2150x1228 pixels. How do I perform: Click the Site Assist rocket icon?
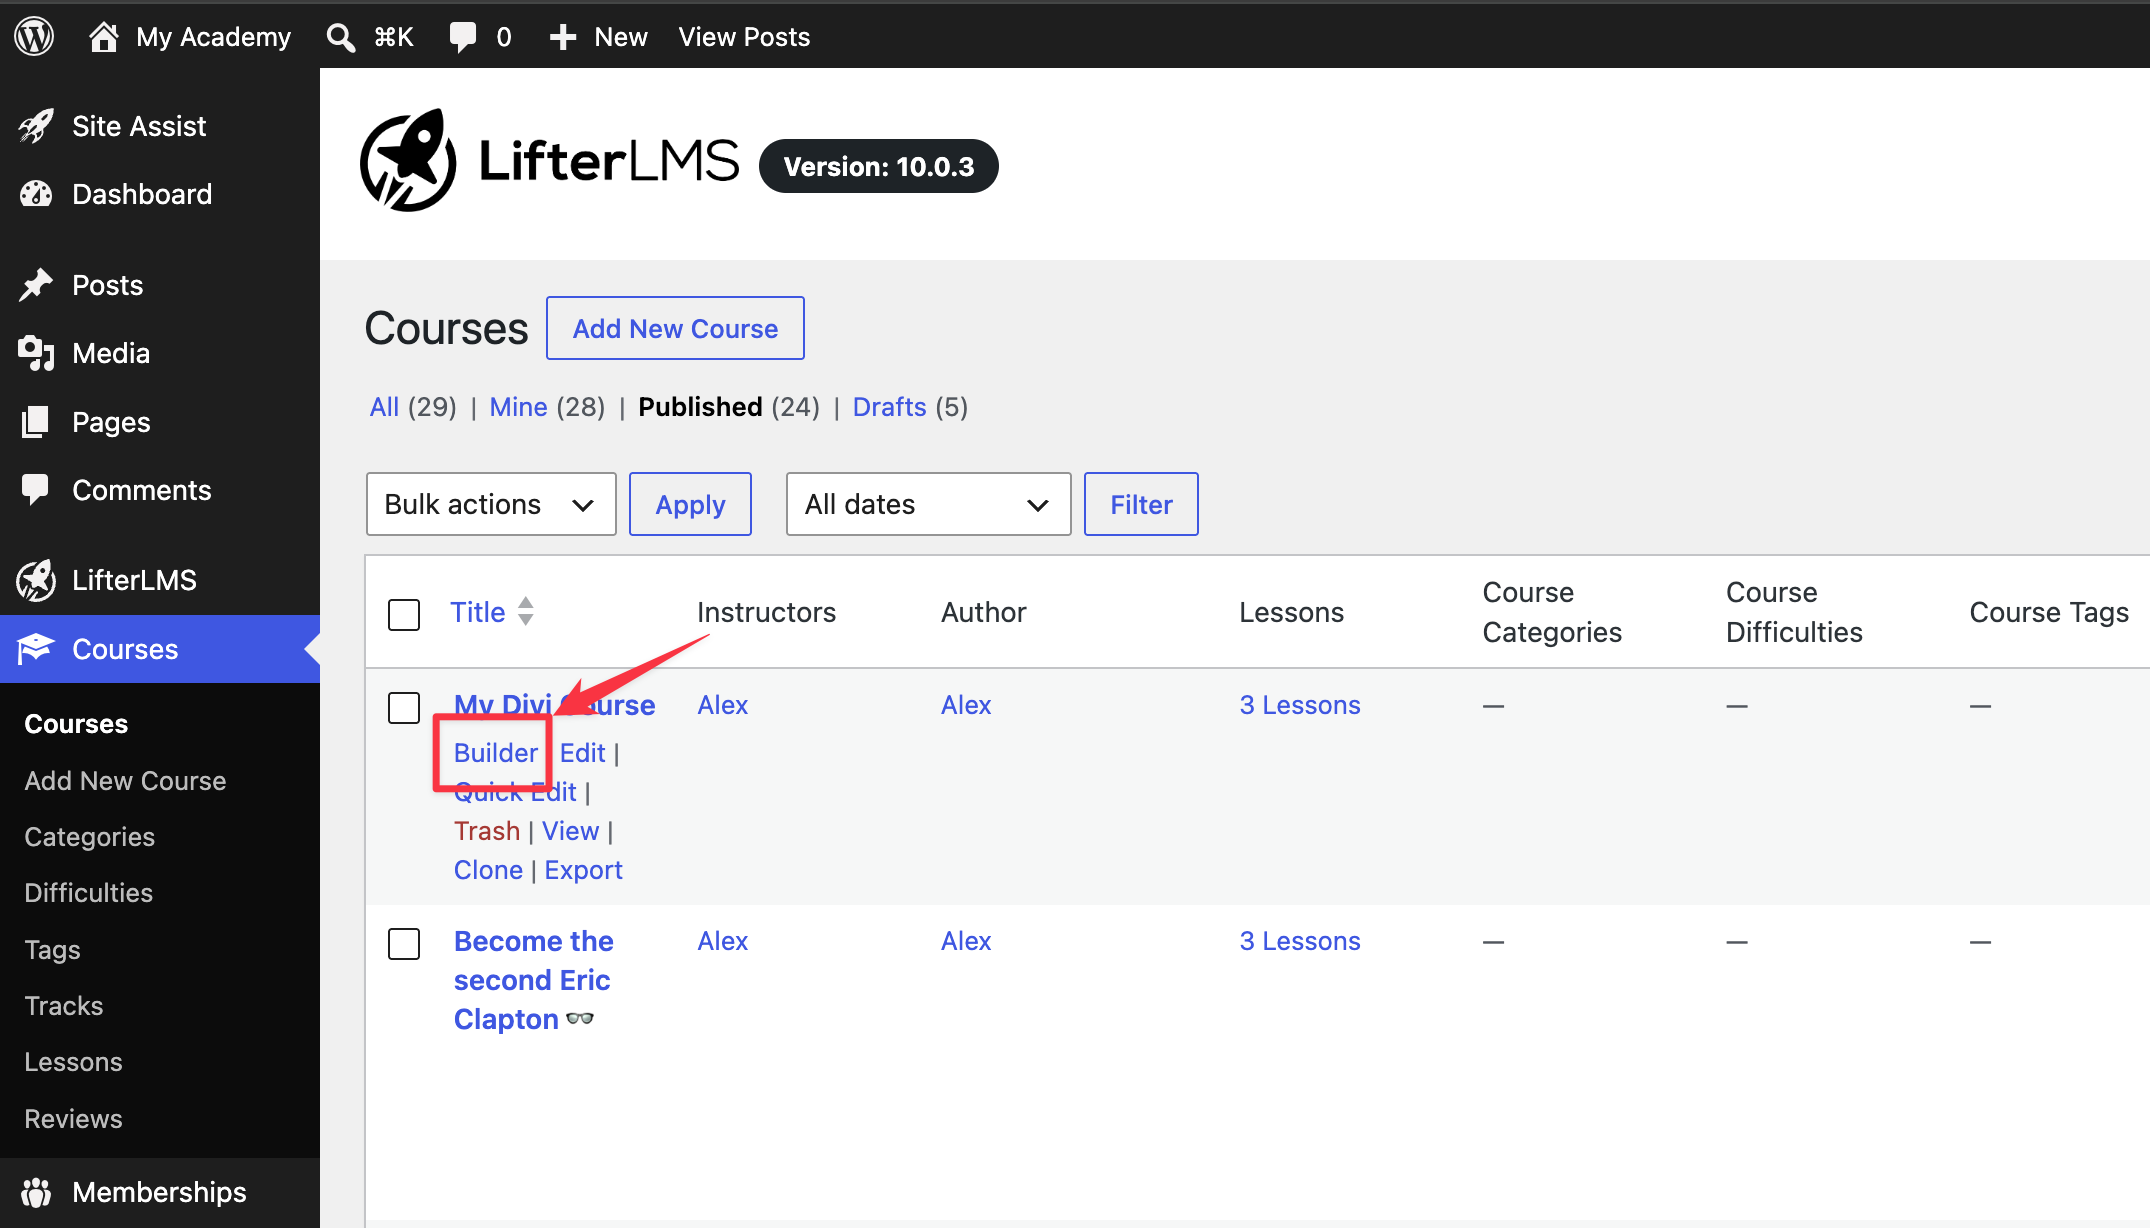coord(36,126)
